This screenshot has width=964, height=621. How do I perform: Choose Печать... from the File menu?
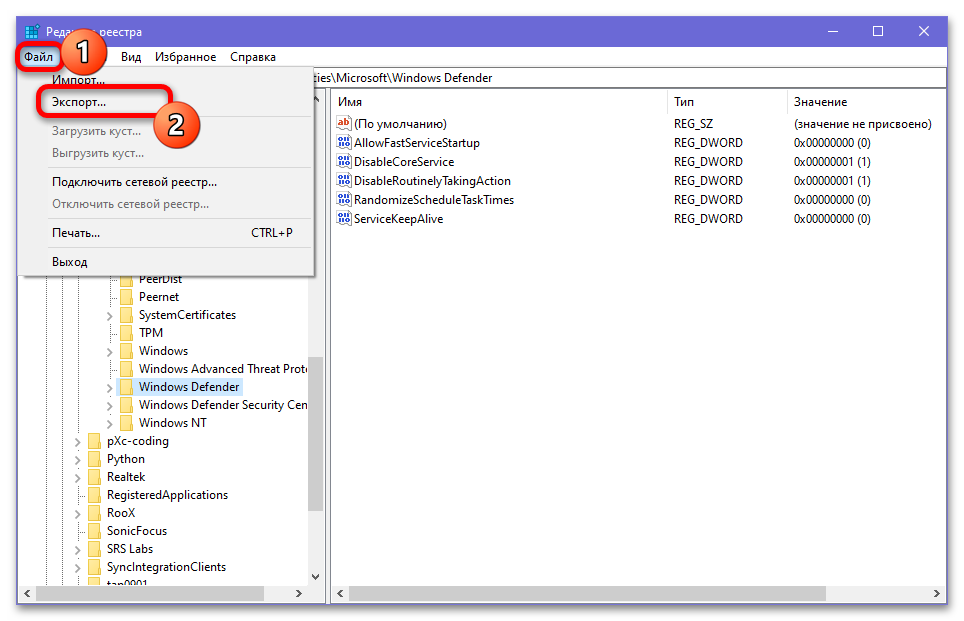pos(165,233)
